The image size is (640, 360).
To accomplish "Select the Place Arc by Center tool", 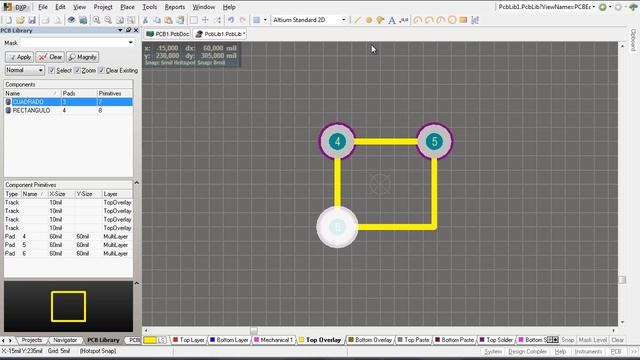I will pyautogui.click(x=417, y=20).
